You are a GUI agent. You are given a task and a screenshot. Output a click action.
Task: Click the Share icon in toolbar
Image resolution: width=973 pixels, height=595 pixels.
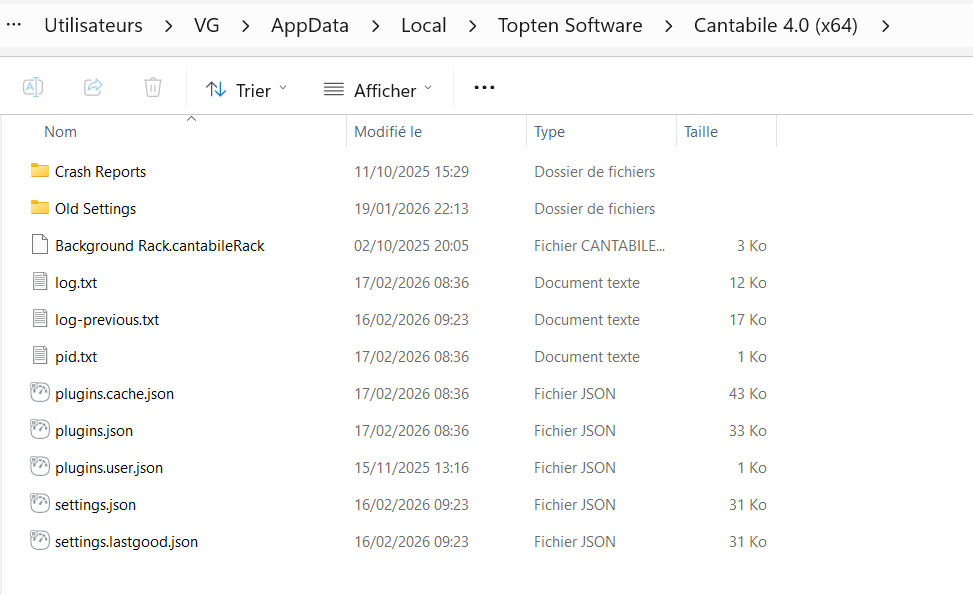point(93,88)
